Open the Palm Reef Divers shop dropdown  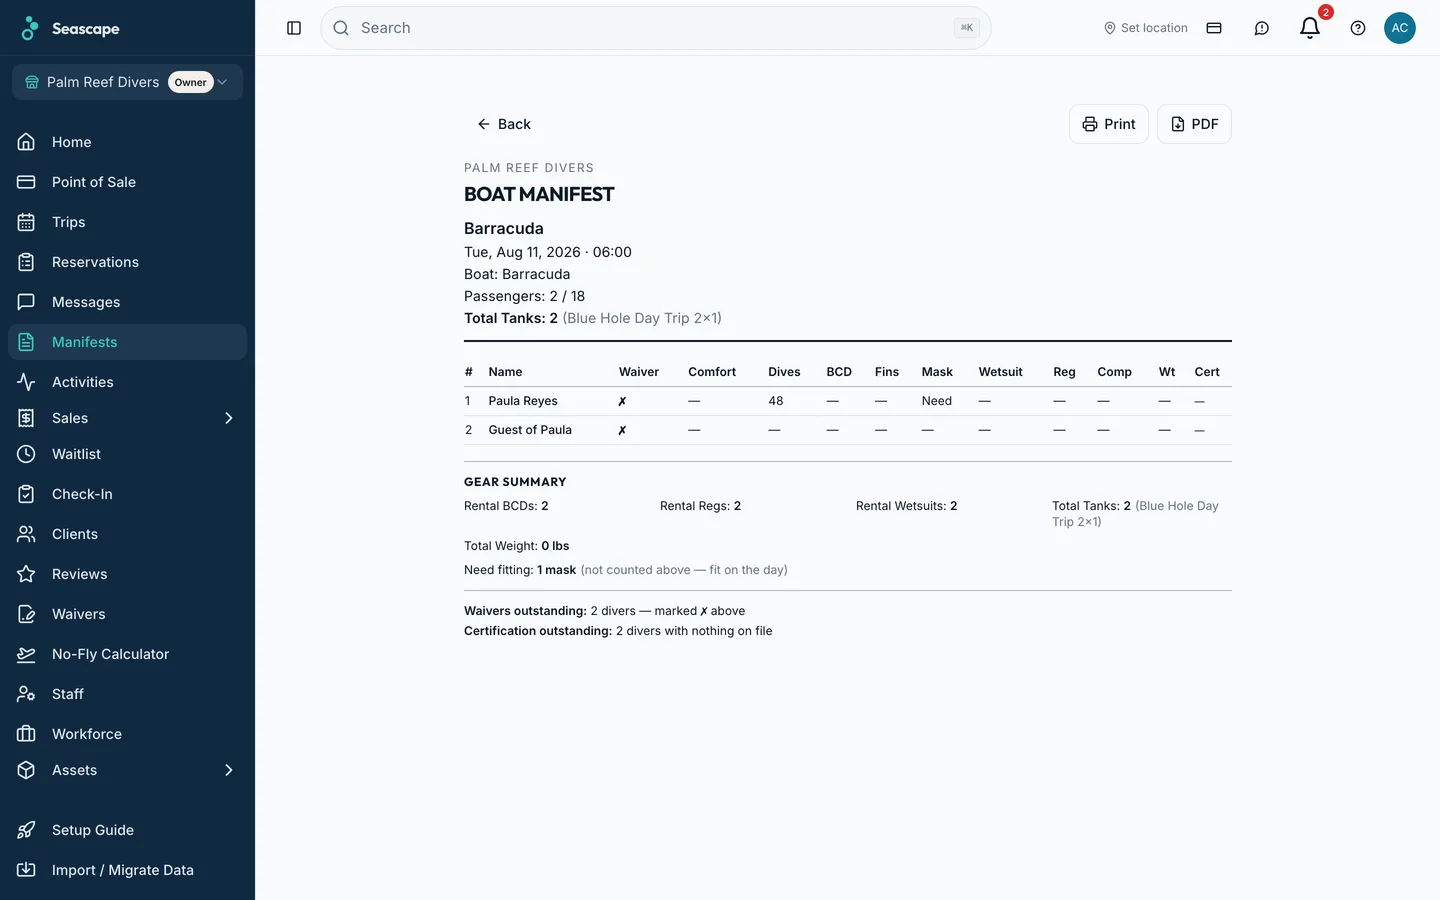[127, 82]
